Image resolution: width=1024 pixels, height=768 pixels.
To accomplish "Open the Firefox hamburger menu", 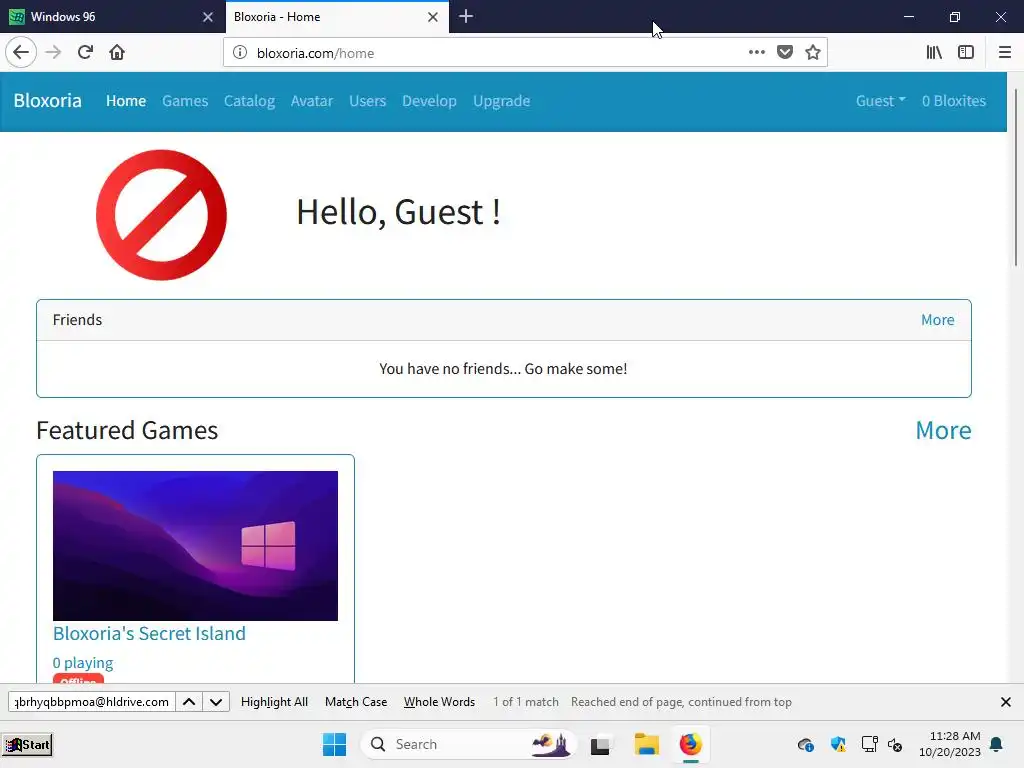I will click(1004, 52).
